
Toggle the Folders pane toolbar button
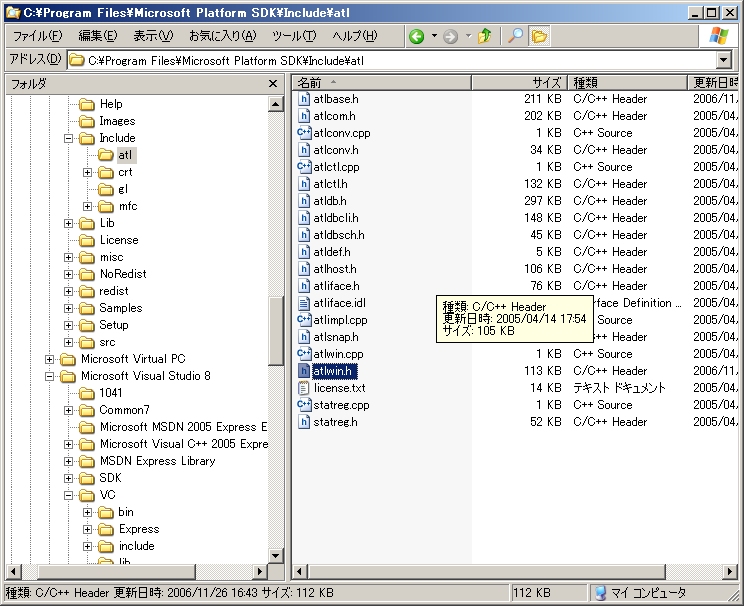[x=539, y=36]
